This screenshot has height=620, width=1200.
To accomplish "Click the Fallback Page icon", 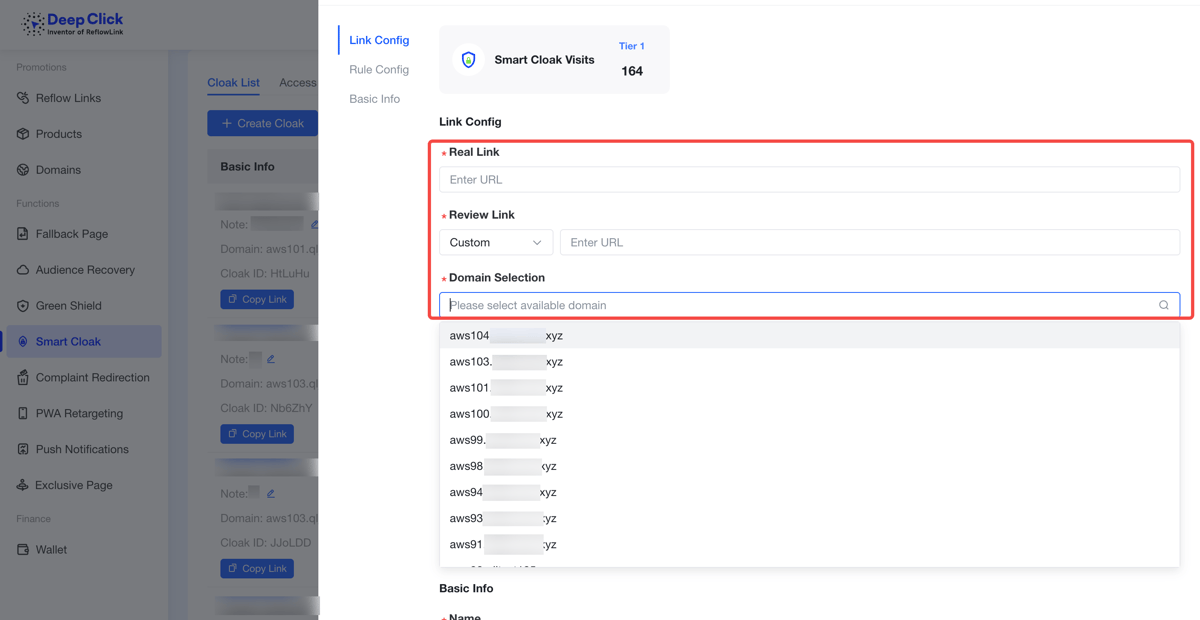I will [23, 234].
